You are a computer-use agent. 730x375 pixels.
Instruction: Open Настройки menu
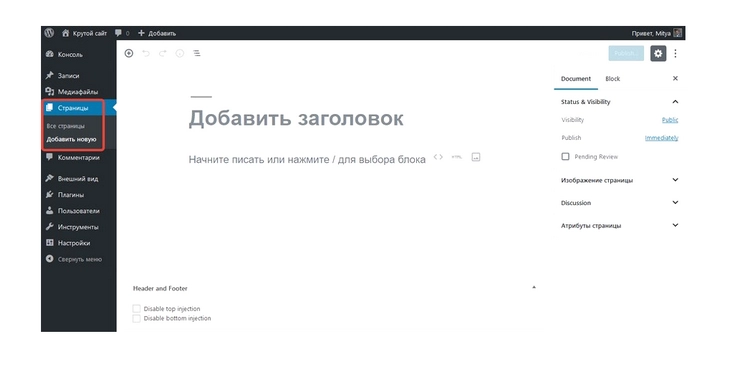click(x=79, y=243)
